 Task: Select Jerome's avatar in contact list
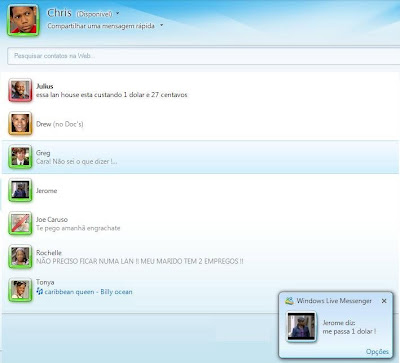20,190
